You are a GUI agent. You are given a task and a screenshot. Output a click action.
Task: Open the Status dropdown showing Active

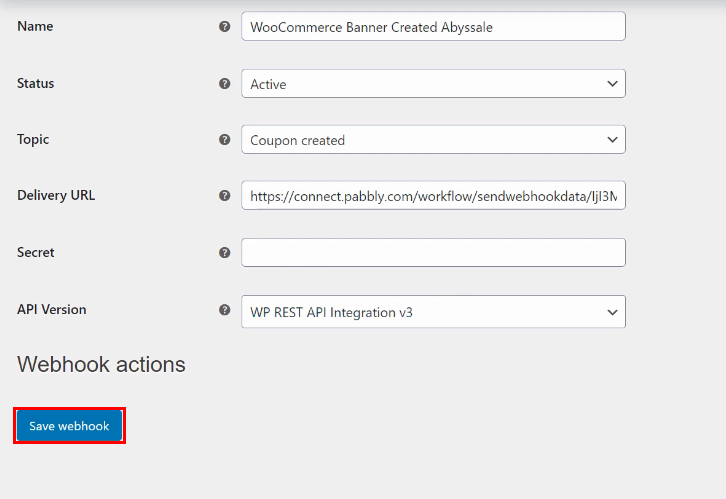coord(433,84)
